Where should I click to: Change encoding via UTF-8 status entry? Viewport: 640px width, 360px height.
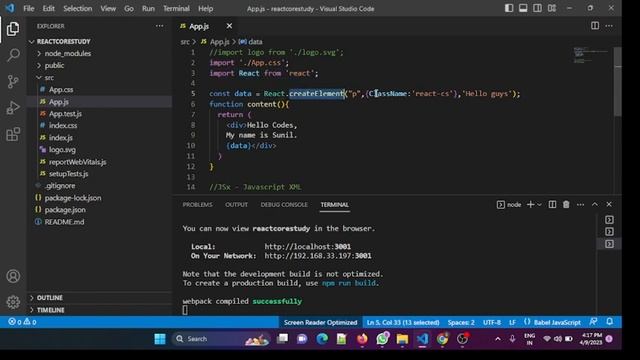492,322
